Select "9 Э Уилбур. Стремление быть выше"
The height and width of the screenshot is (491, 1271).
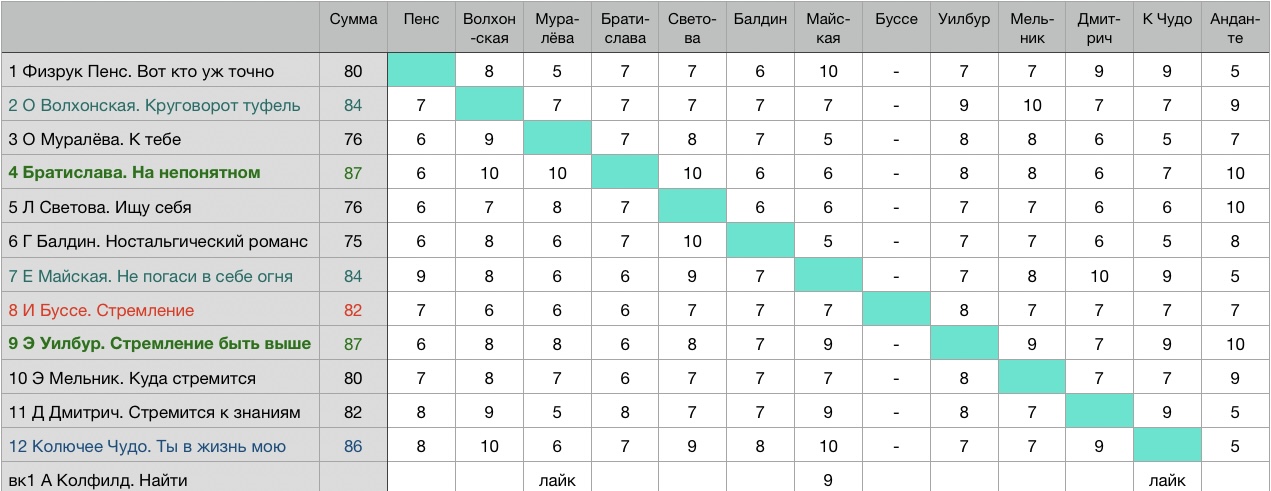pyautogui.click(x=159, y=343)
